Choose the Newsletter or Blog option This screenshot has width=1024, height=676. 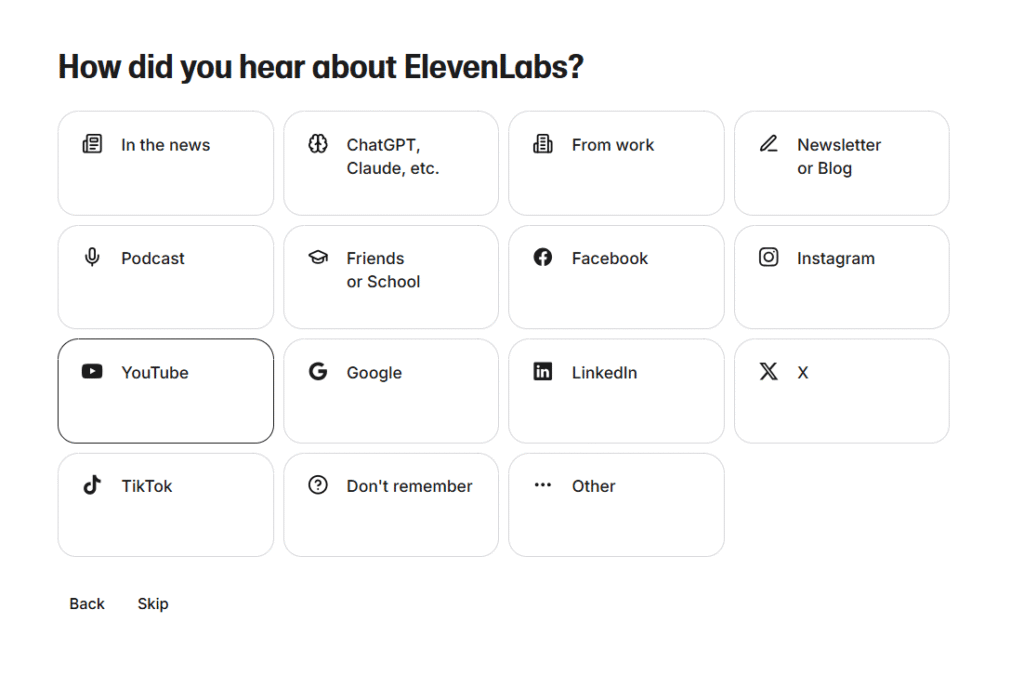(841, 163)
